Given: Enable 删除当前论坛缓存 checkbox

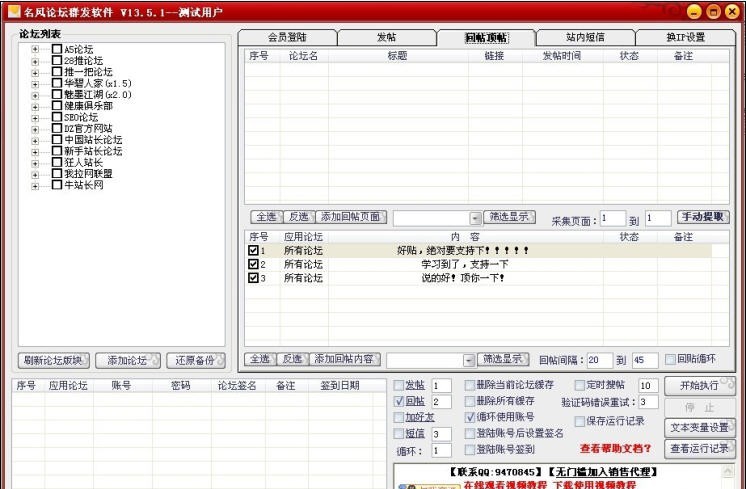Looking at the screenshot, I should (x=470, y=385).
